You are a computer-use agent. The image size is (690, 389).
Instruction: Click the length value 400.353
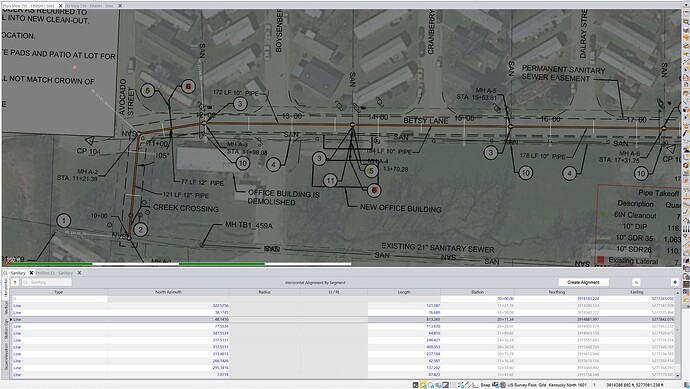433,347
